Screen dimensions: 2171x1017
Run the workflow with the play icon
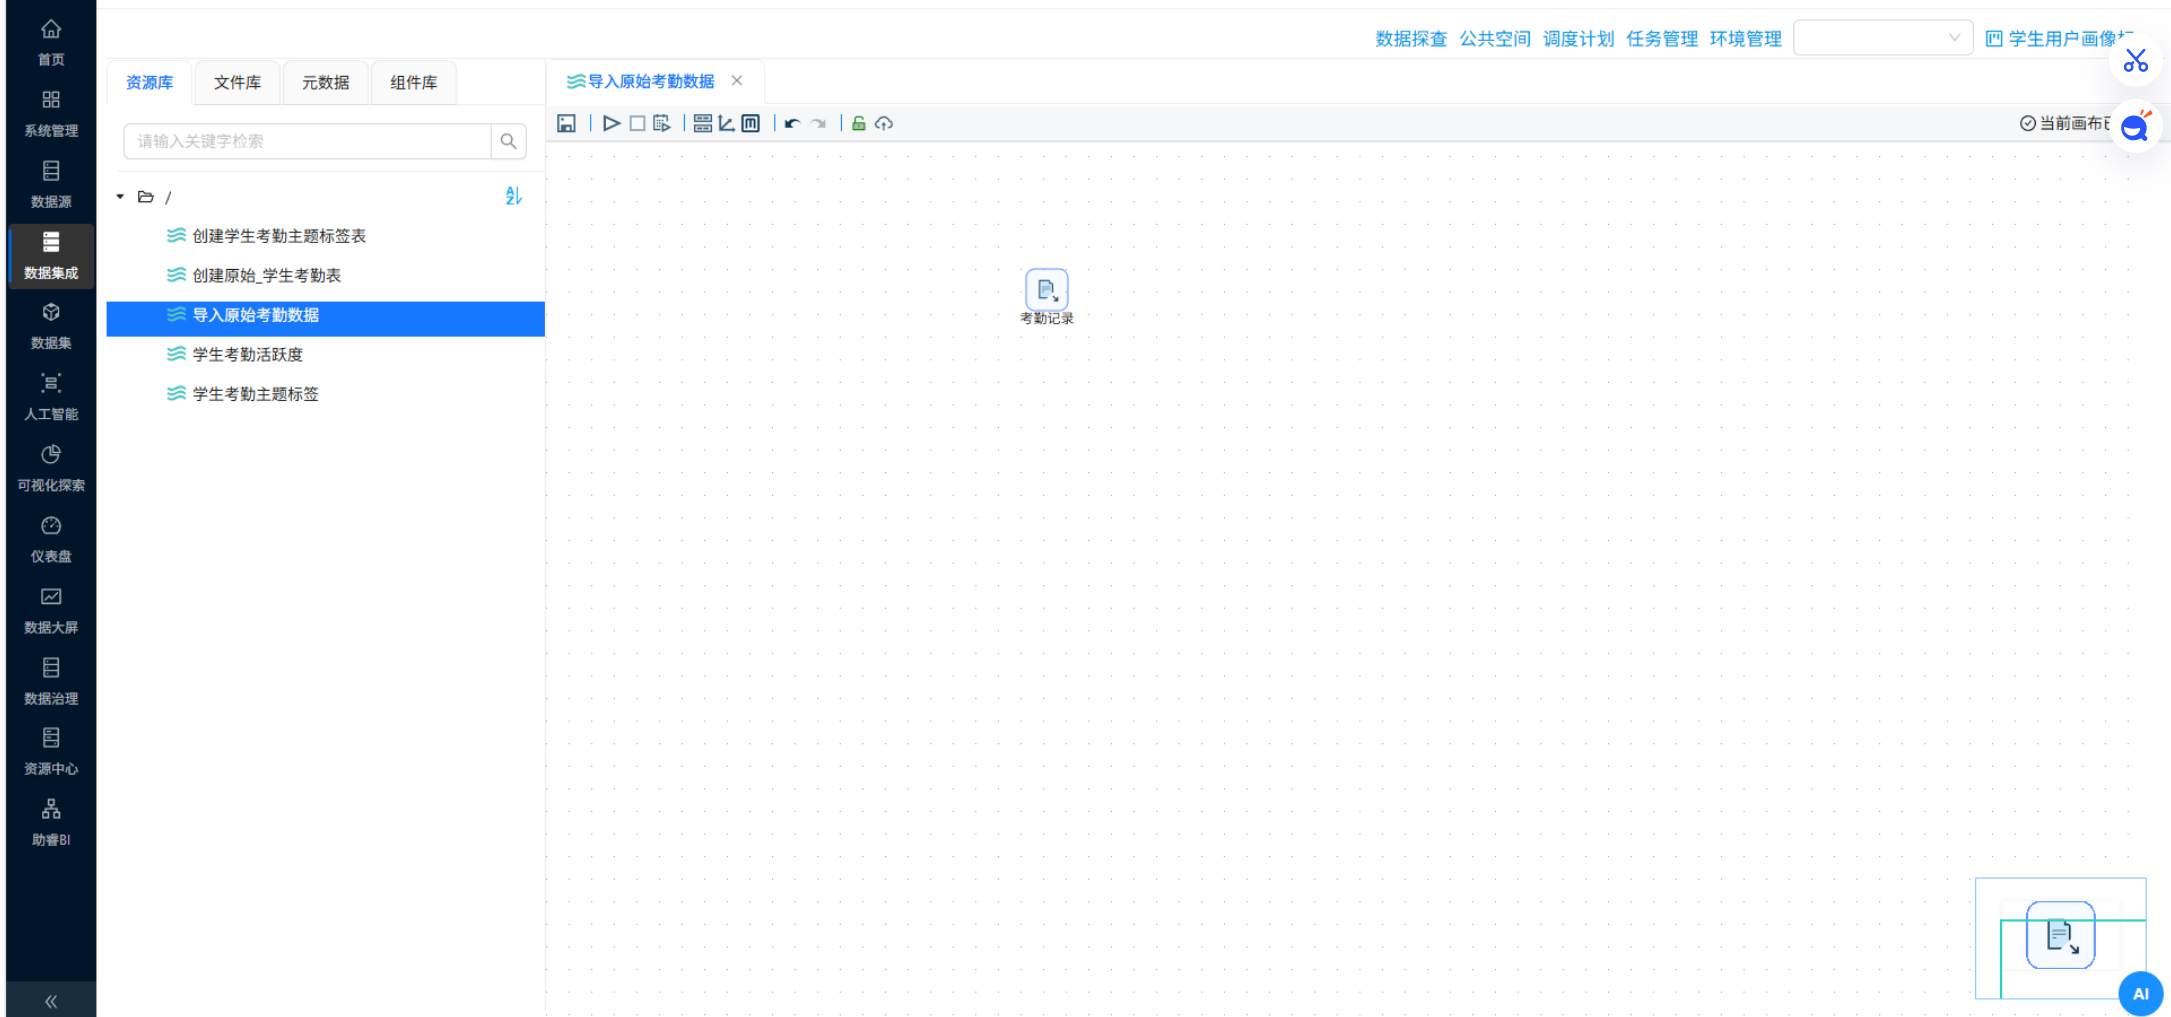point(611,123)
